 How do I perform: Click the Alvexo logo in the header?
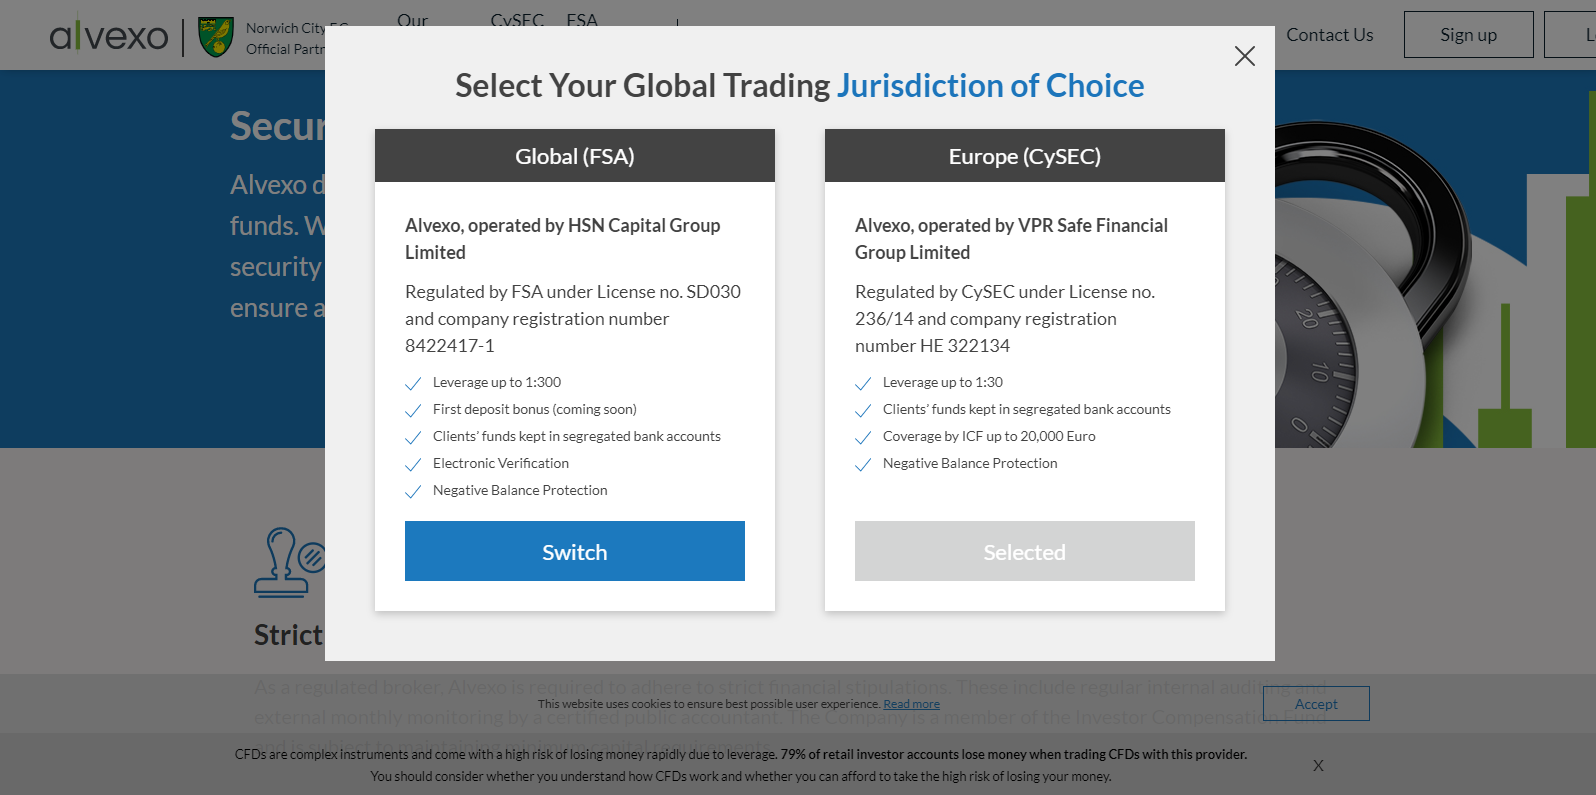[108, 34]
